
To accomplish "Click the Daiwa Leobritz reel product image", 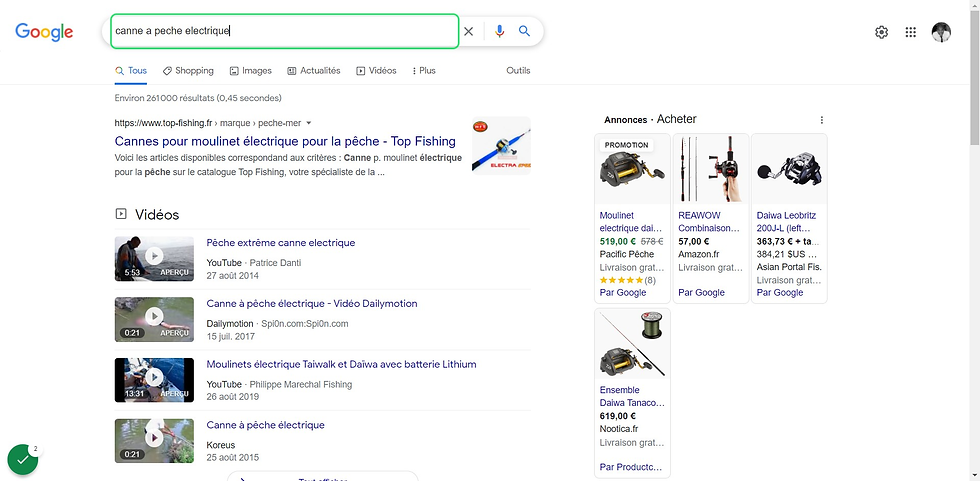I will pyautogui.click(x=789, y=169).
